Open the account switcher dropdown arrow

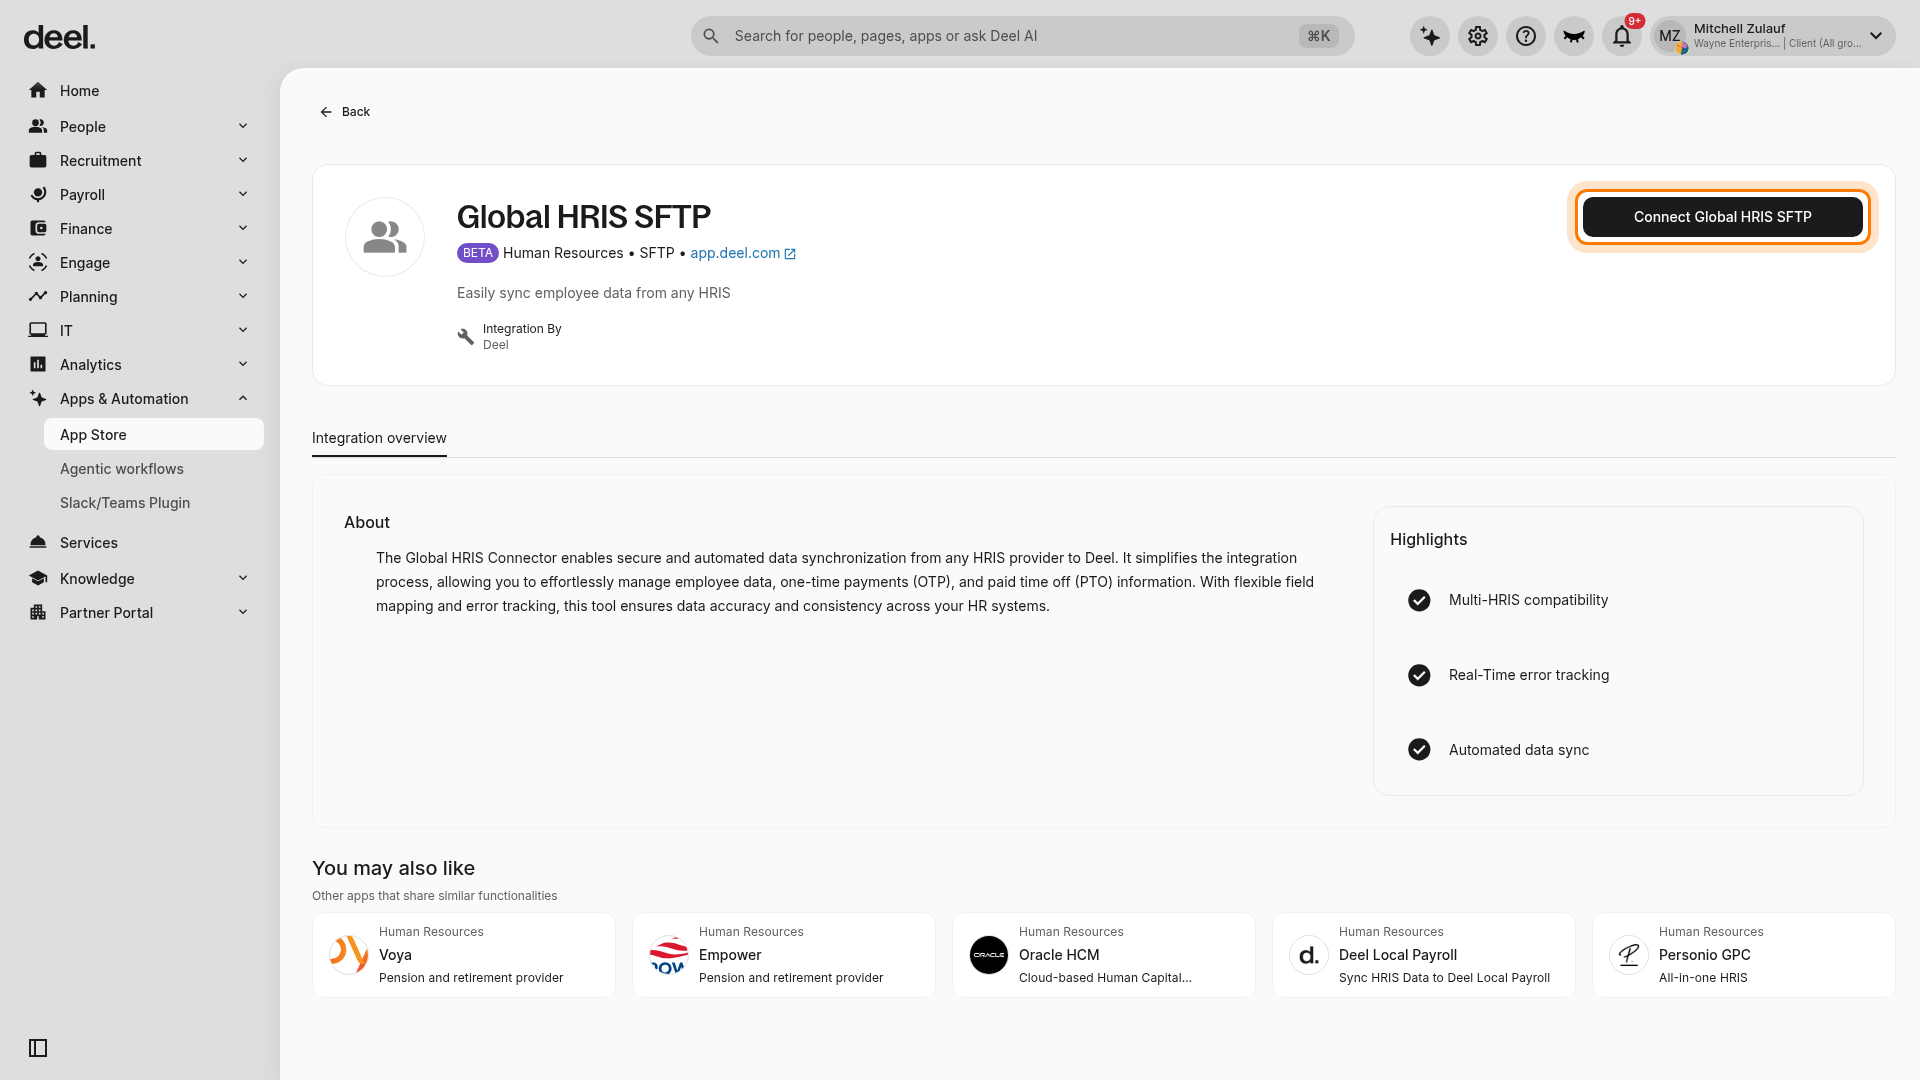[1876, 36]
